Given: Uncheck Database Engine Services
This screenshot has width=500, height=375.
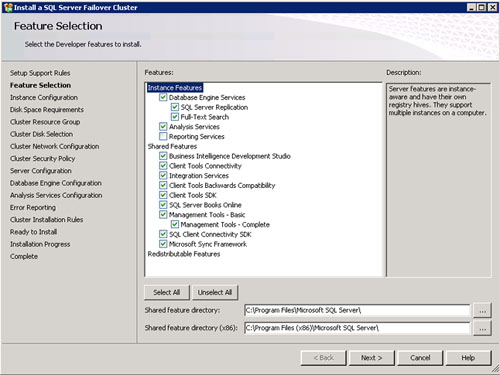Looking at the screenshot, I should [x=163, y=97].
